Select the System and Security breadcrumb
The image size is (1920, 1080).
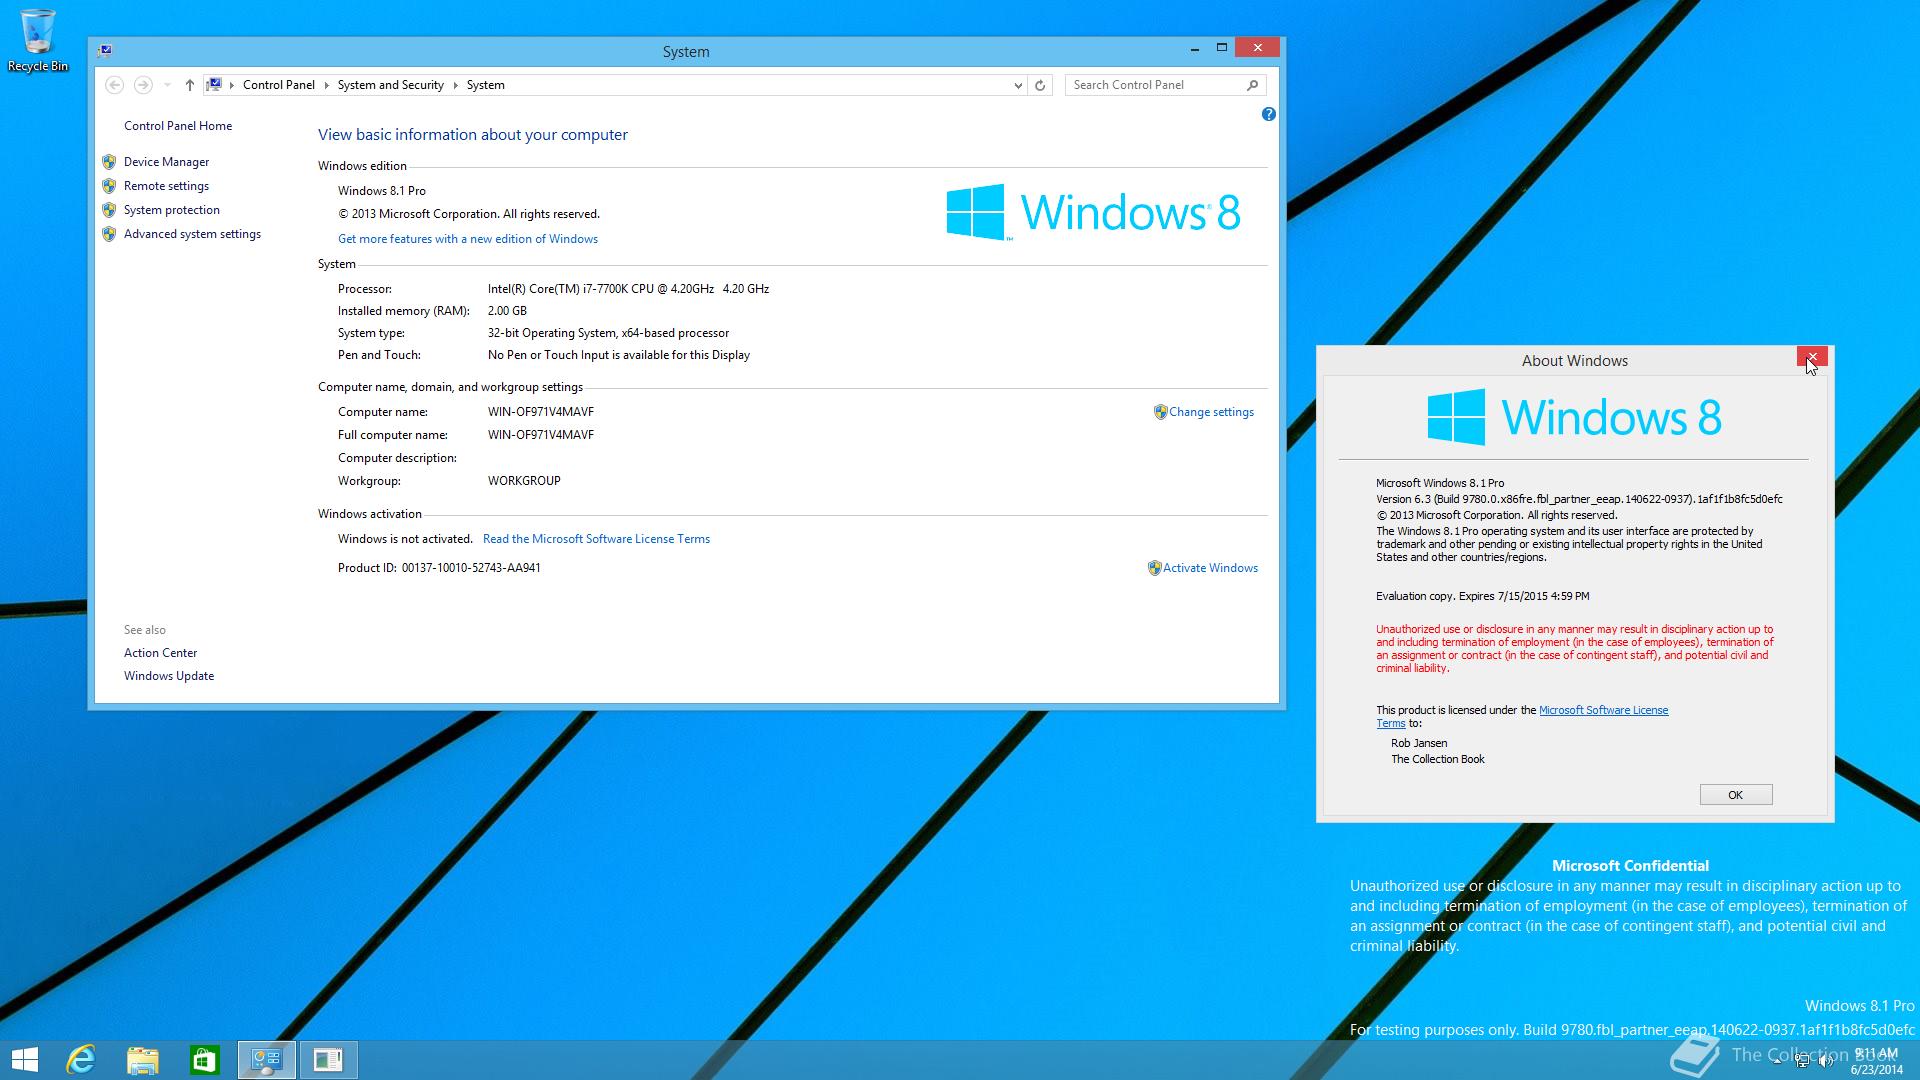[390, 85]
